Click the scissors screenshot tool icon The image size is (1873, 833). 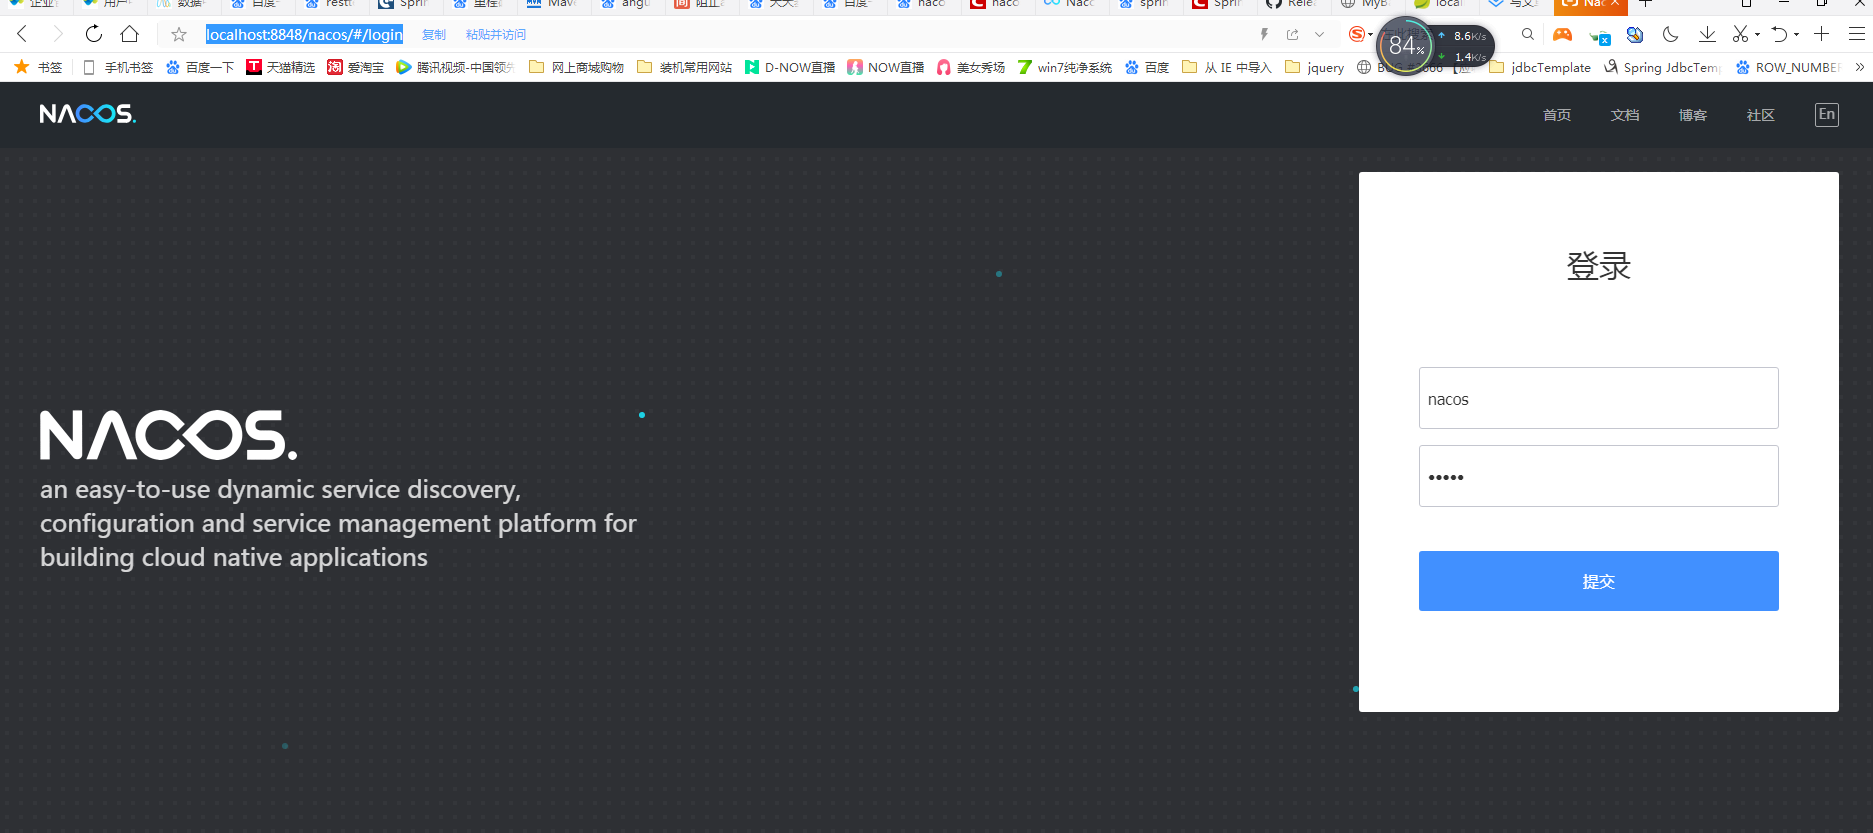click(x=1741, y=34)
